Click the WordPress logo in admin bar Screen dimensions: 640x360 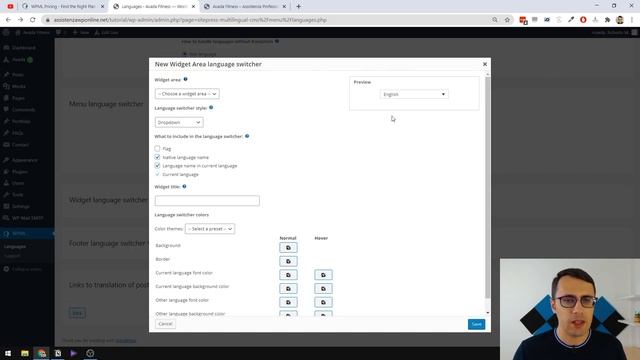coord(6,32)
